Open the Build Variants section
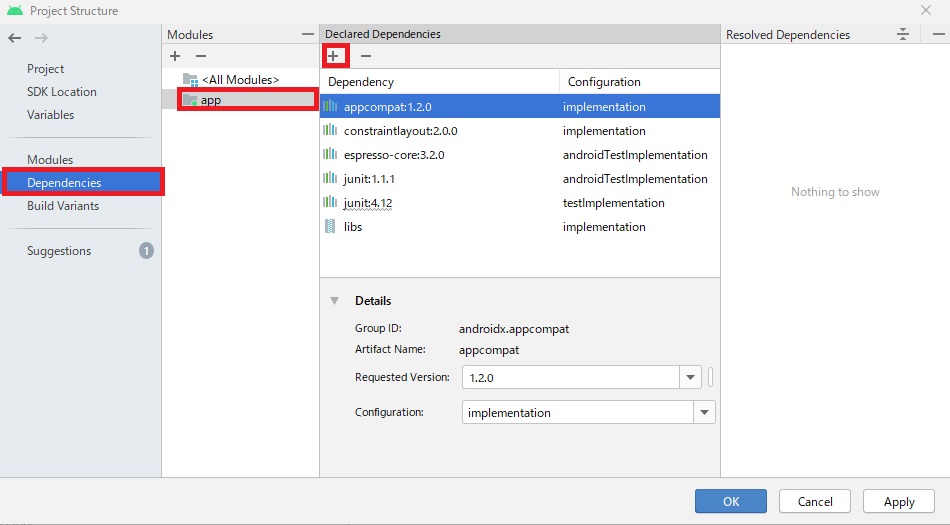Image resolution: width=950 pixels, height=525 pixels. pos(63,205)
